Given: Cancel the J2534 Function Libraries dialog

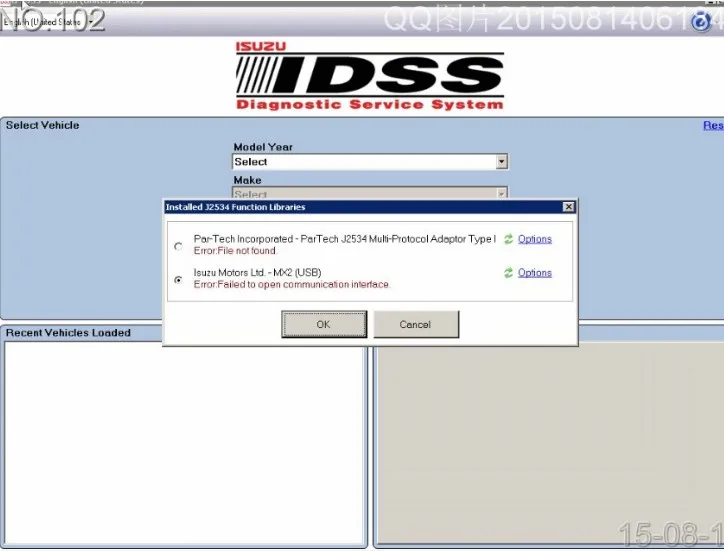Looking at the screenshot, I should click(416, 324).
